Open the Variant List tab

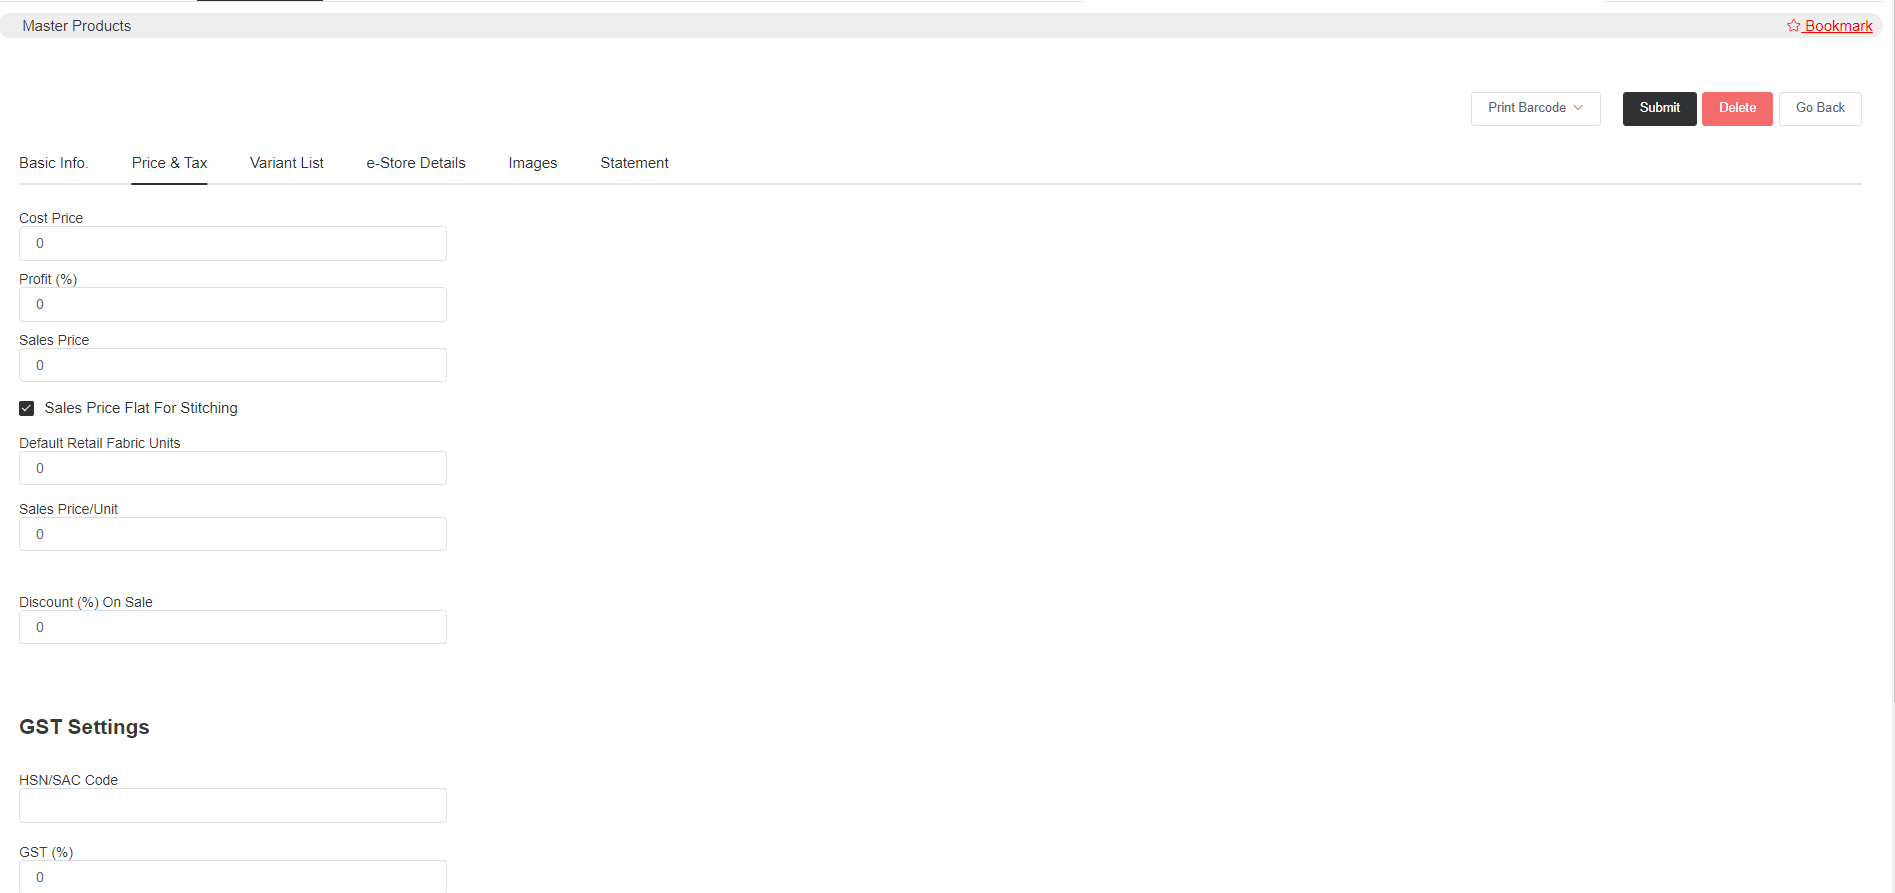pyautogui.click(x=286, y=163)
